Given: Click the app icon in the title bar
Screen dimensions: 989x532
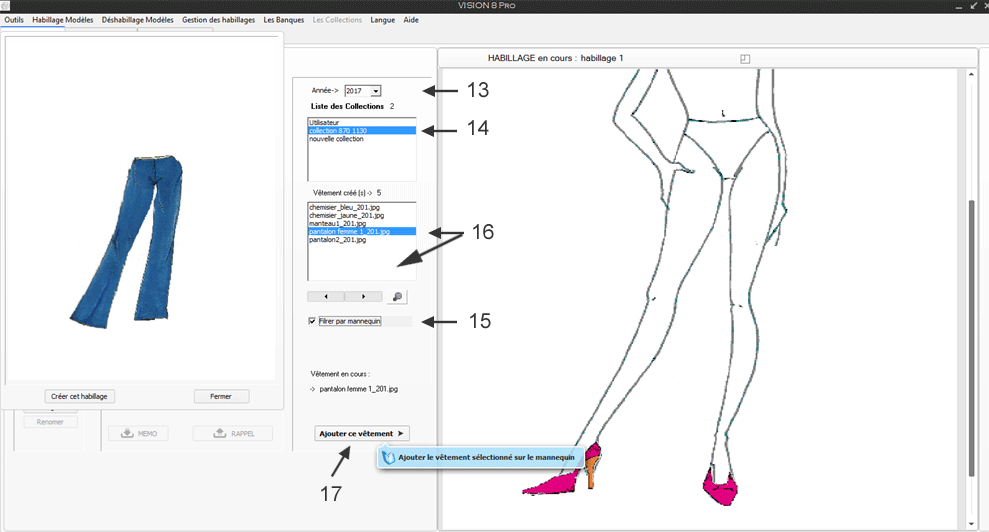Looking at the screenshot, I should 7,6.
